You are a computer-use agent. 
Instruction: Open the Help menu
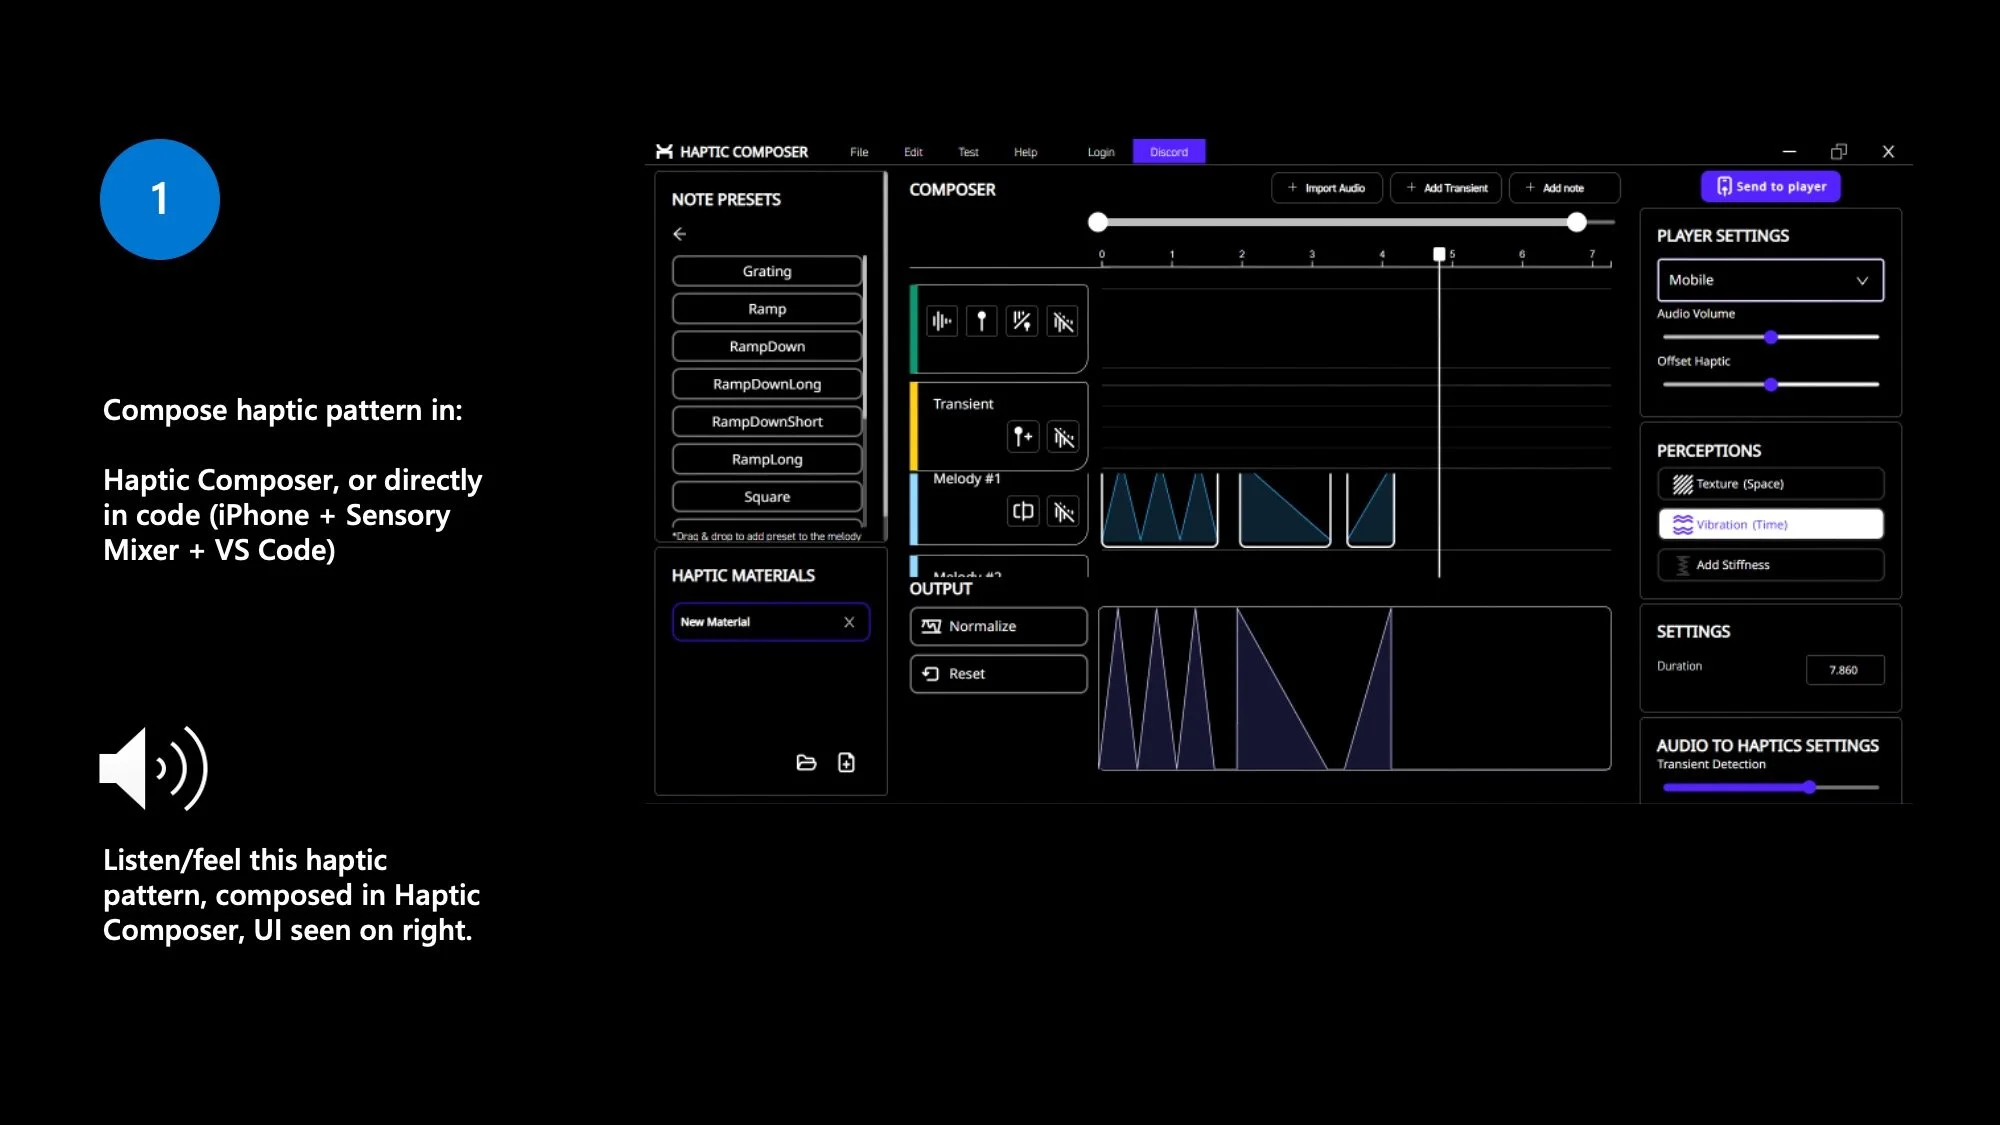coord(1025,152)
